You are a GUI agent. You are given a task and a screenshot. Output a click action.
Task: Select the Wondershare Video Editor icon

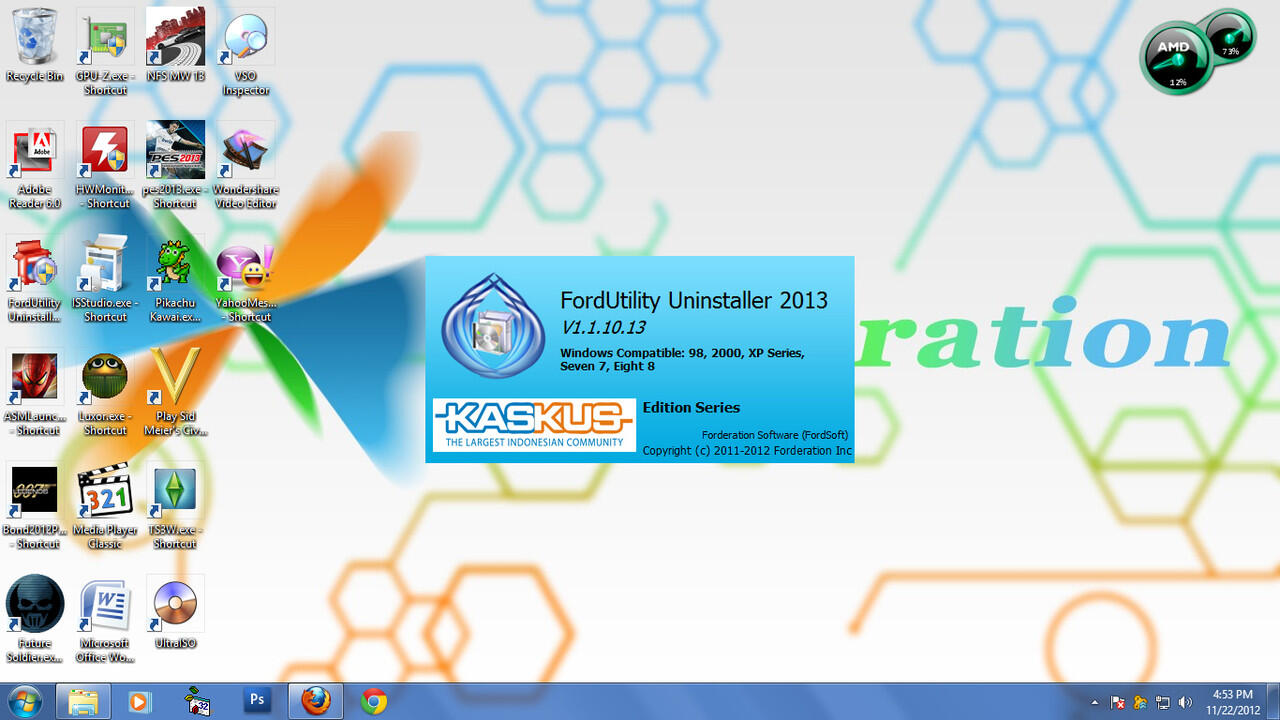[x=245, y=165]
